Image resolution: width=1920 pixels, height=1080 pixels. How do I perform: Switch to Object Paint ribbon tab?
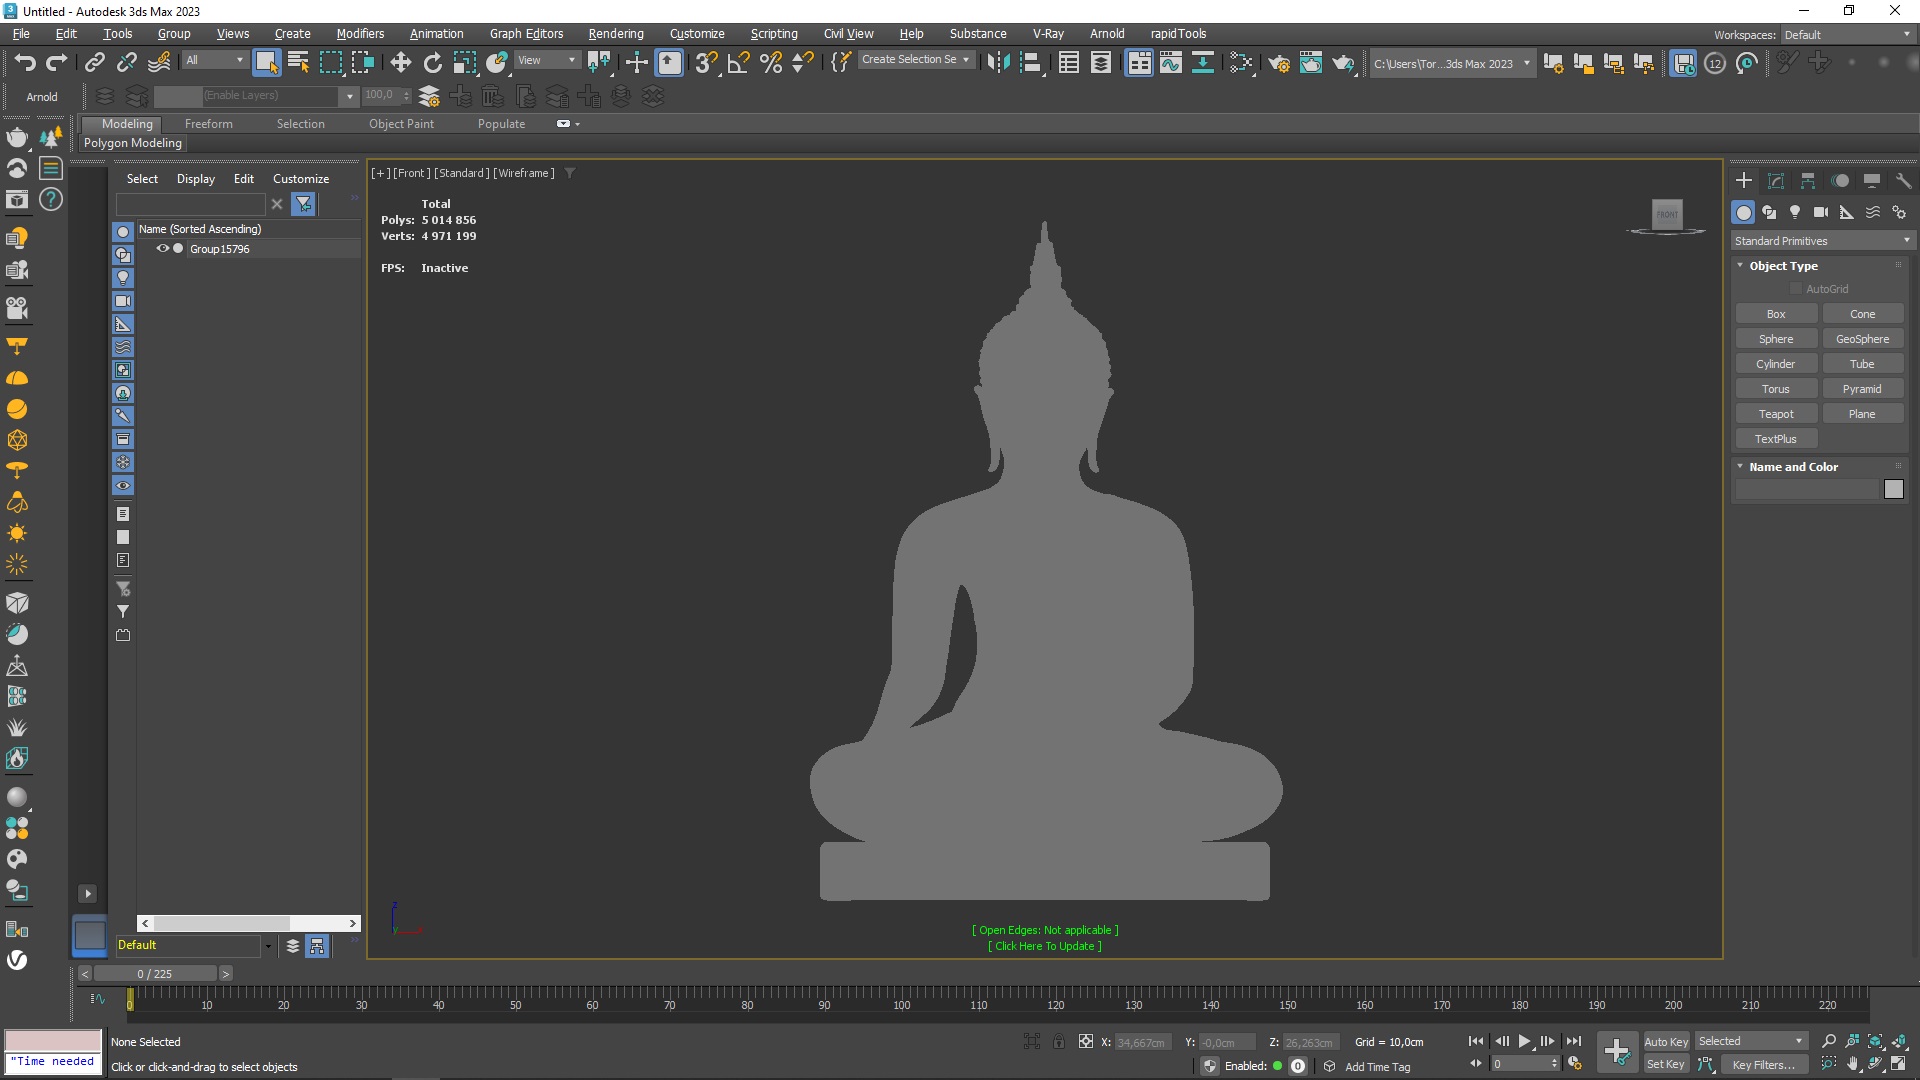[401, 124]
